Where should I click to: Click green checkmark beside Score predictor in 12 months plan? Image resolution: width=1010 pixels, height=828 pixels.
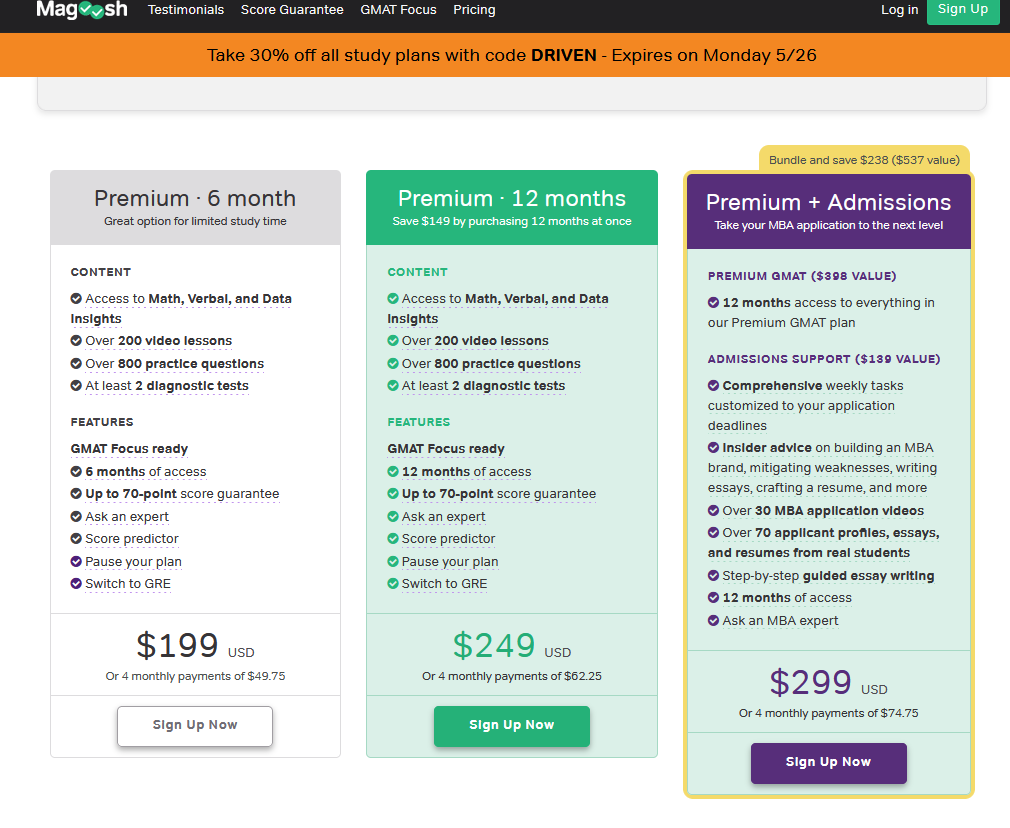(x=393, y=538)
